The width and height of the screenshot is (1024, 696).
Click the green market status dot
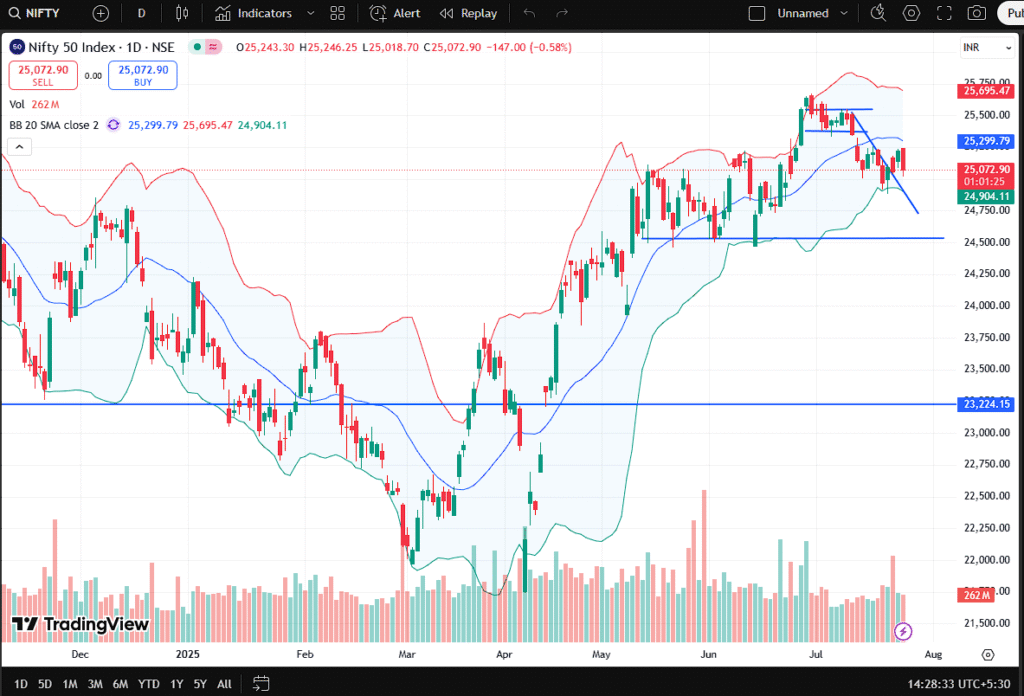pyautogui.click(x=197, y=47)
